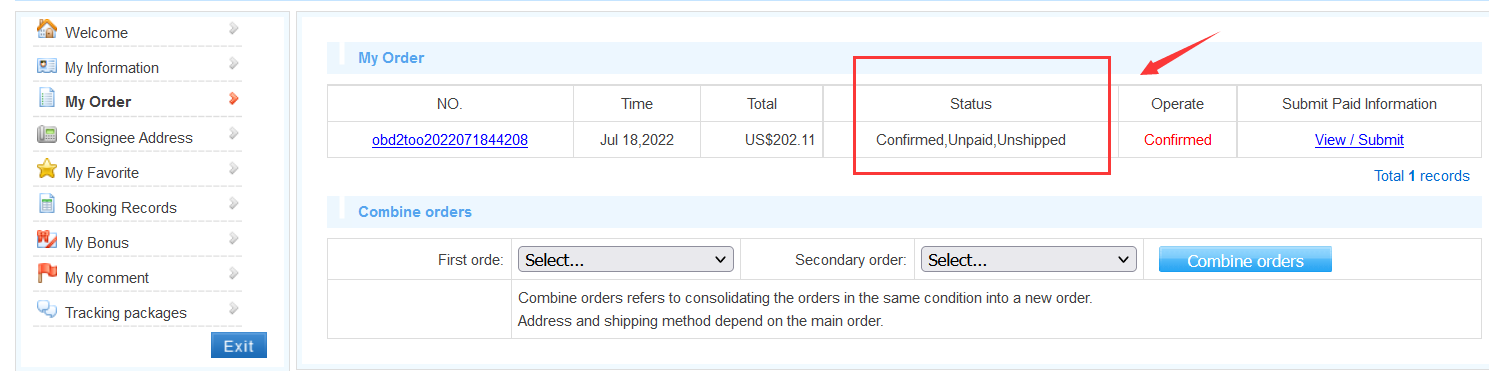1489x371 pixels.
Task: Click the My Bonus icon
Action: pyautogui.click(x=47, y=239)
